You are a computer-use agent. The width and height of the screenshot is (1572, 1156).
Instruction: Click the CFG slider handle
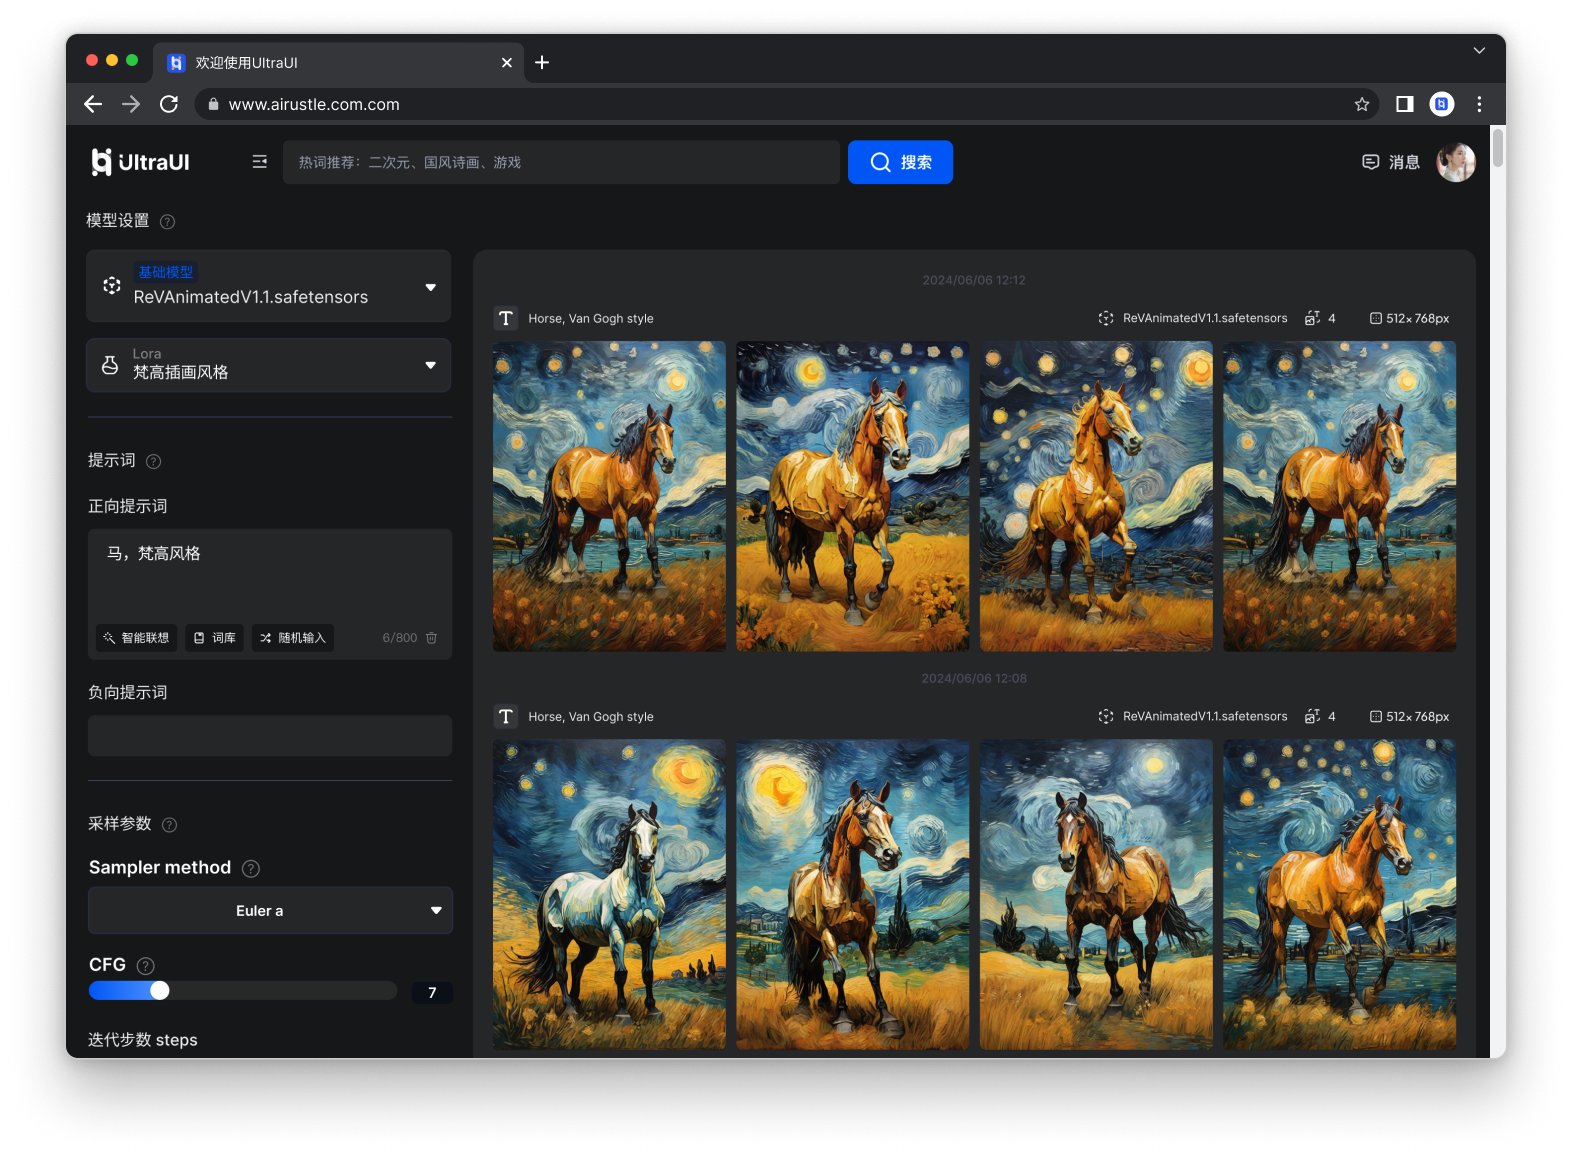[160, 991]
